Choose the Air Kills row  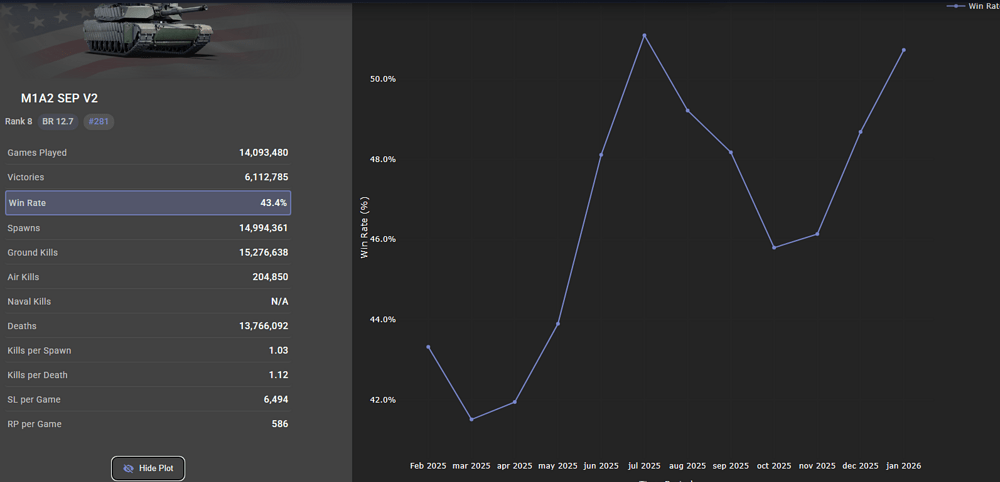(x=148, y=277)
